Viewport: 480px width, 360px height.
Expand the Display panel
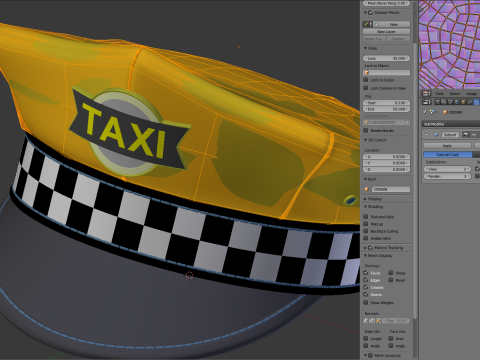click(365, 199)
